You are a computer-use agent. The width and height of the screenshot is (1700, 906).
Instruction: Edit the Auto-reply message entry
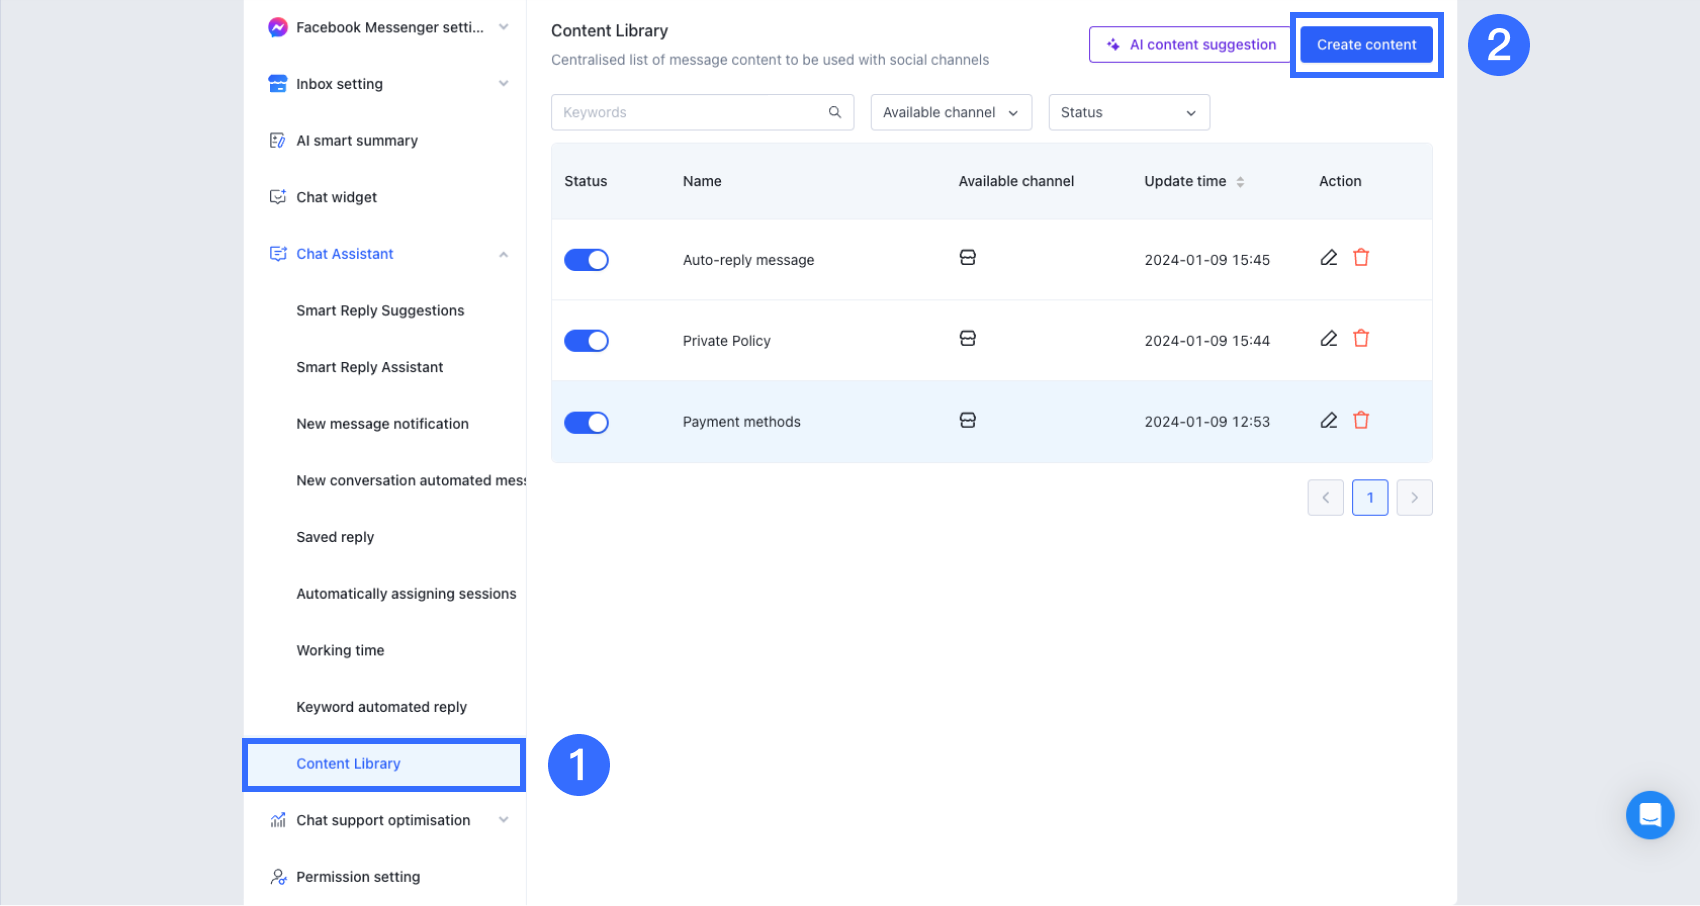pos(1328,258)
